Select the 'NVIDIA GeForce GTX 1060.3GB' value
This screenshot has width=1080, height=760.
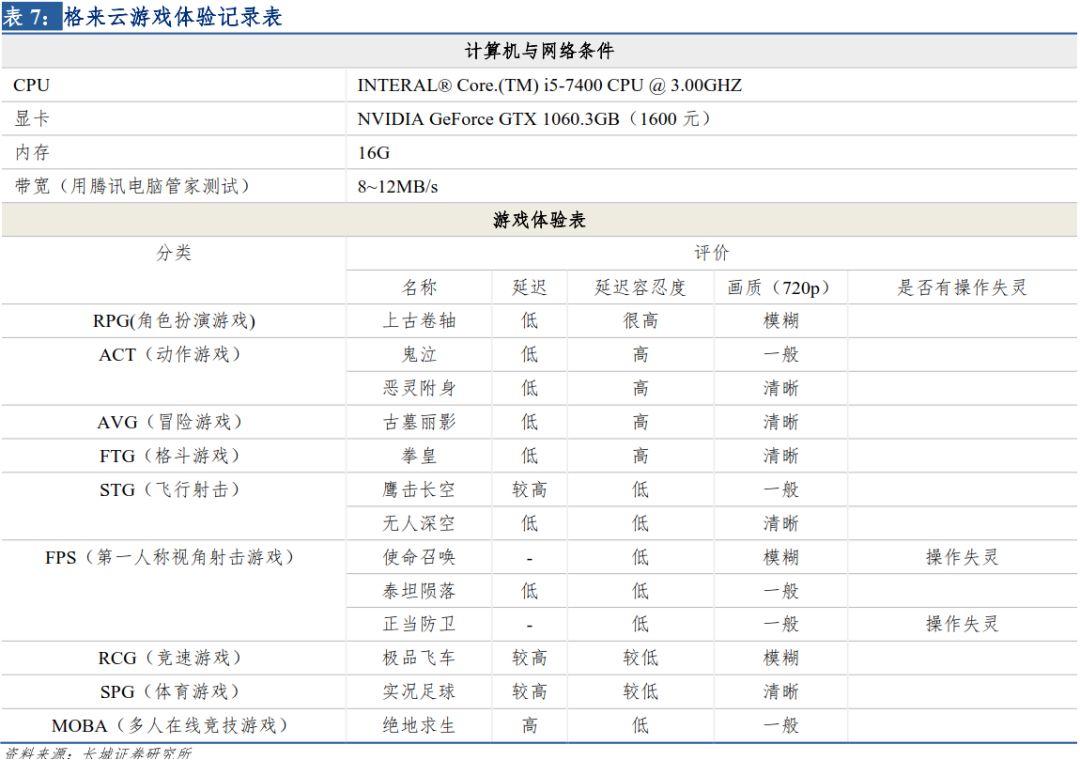[x=488, y=119]
